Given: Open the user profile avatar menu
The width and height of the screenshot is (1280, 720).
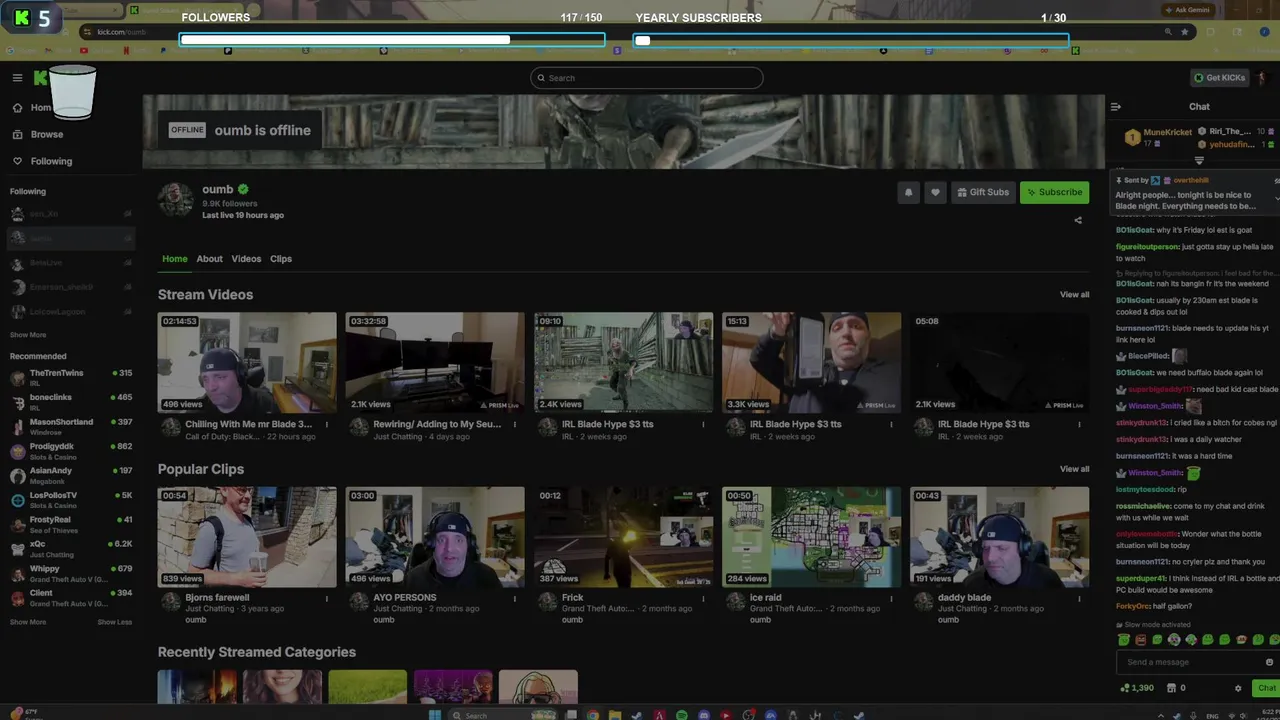Looking at the screenshot, I should point(1262,78).
